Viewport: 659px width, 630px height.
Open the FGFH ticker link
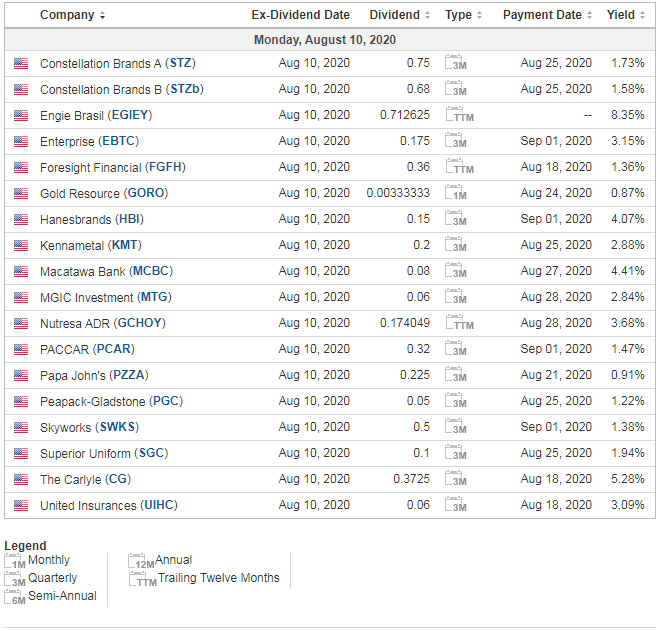[165, 167]
